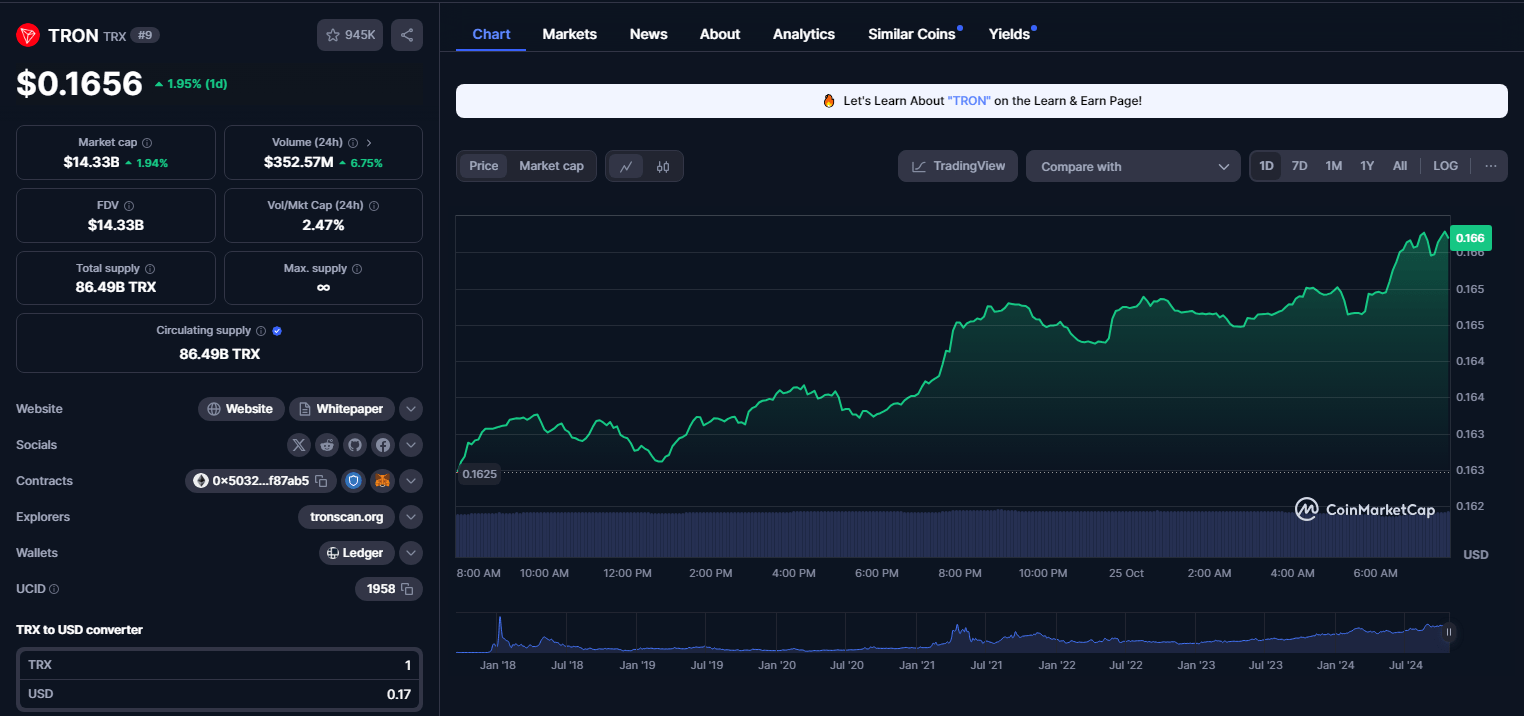Select 1M time range
1524x716 pixels.
tap(1333, 166)
